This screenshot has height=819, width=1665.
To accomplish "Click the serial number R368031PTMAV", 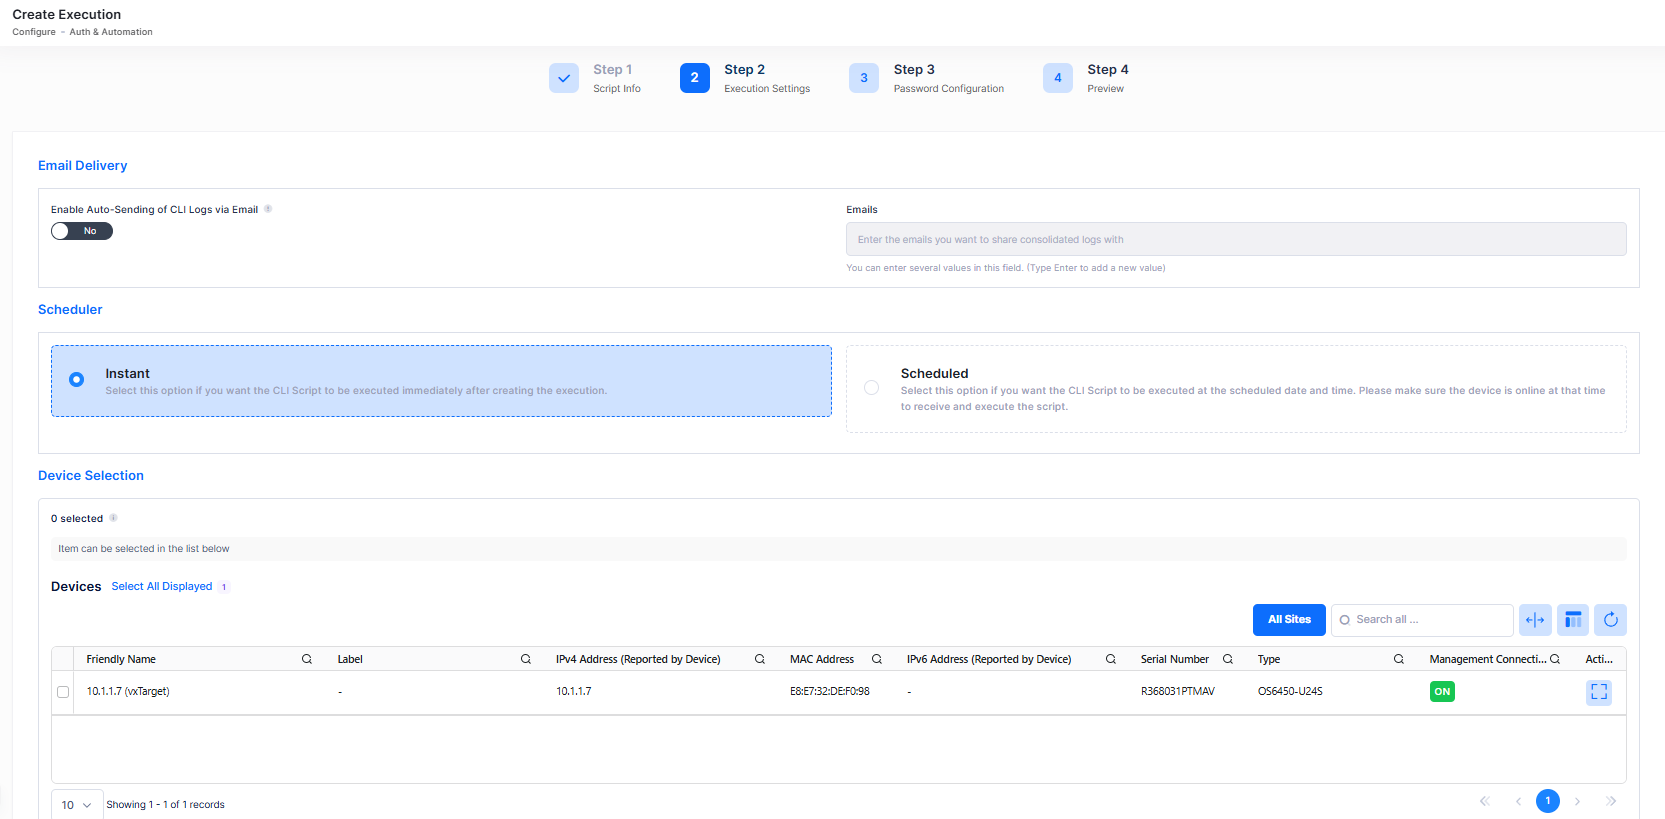I will [x=1178, y=691].
